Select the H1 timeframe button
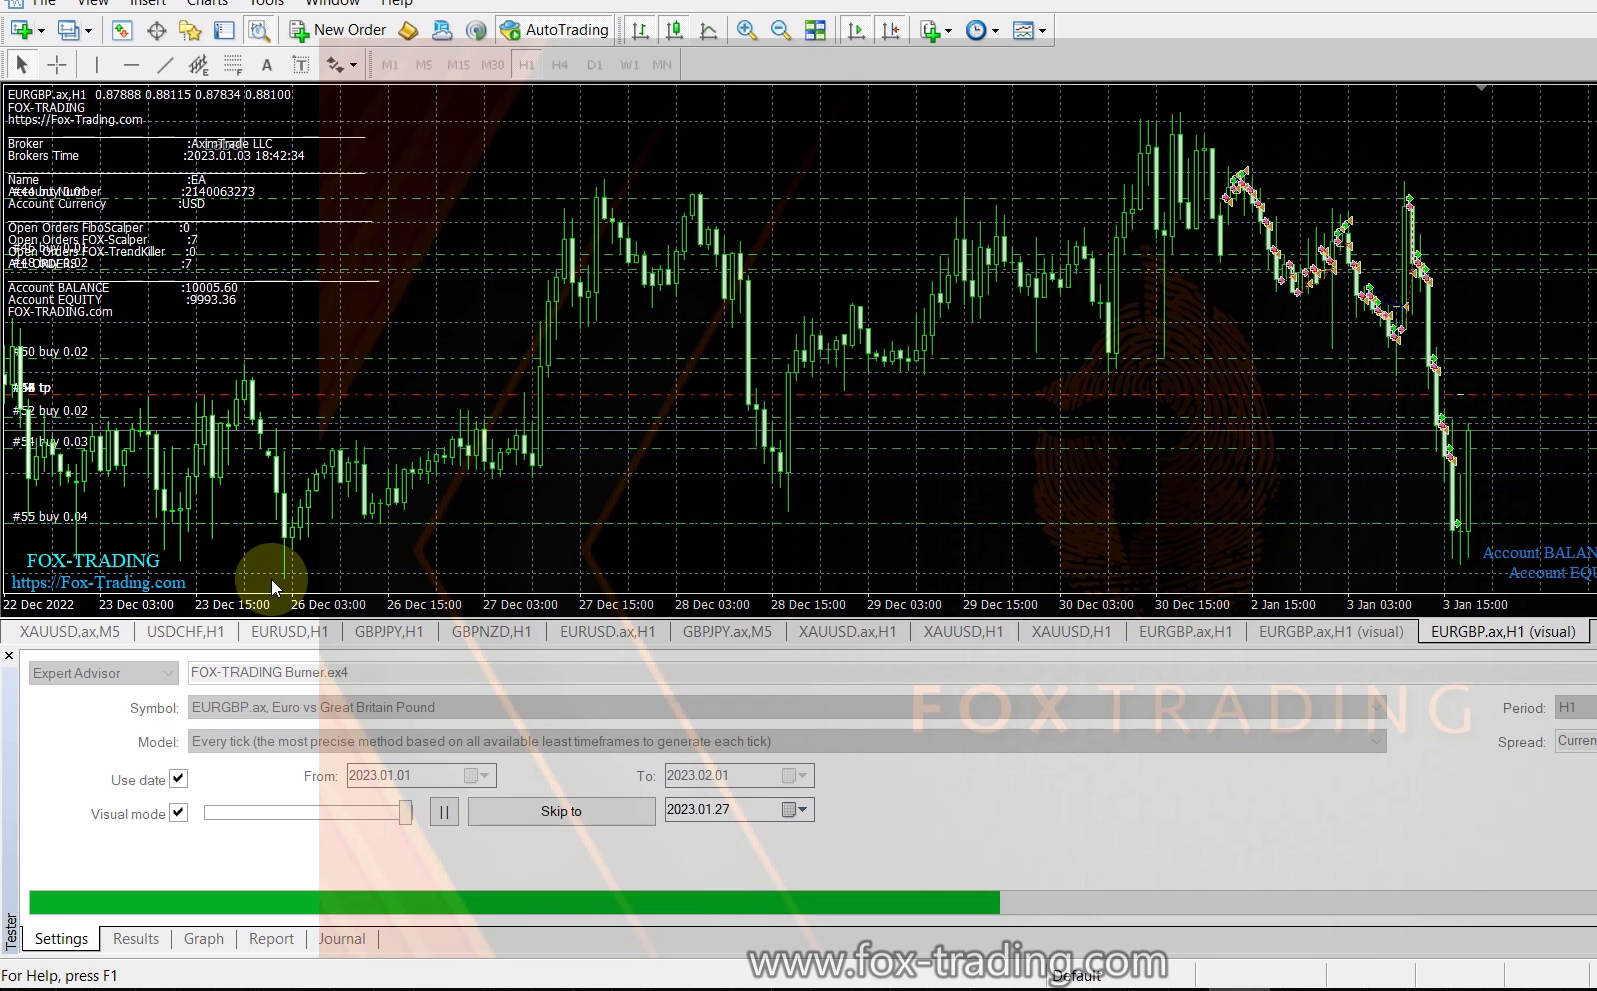This screenshot has width=1597, height=991. [527, 65]
